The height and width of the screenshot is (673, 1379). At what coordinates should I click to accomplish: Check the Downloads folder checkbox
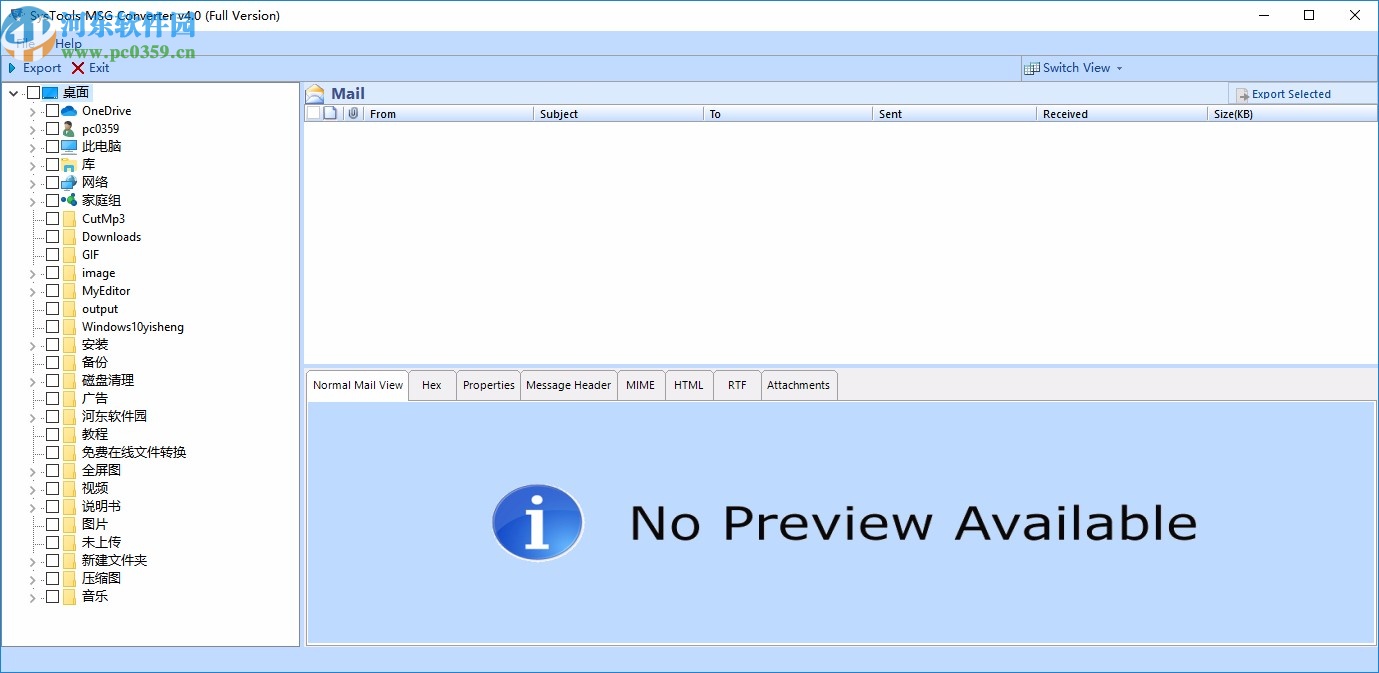52,236
